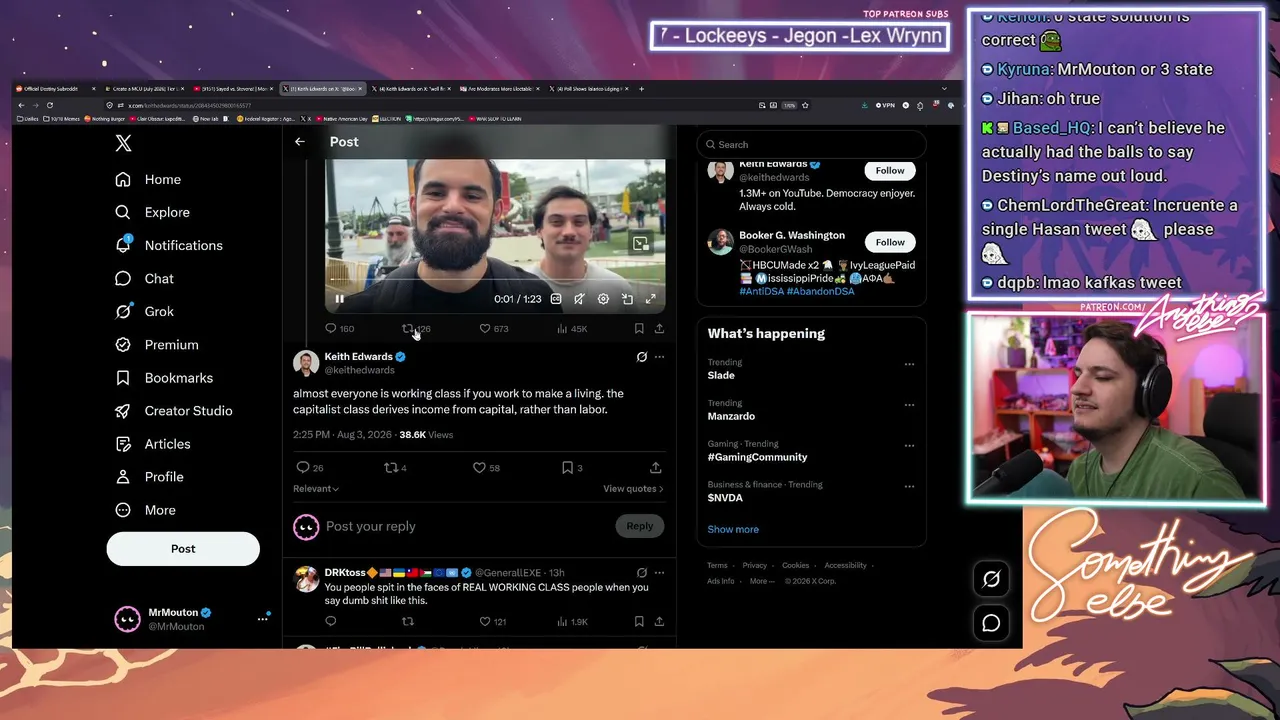Open options for the #GamingCommunity trend
The height and width of the screenshot is (720, 1280).
909,446
